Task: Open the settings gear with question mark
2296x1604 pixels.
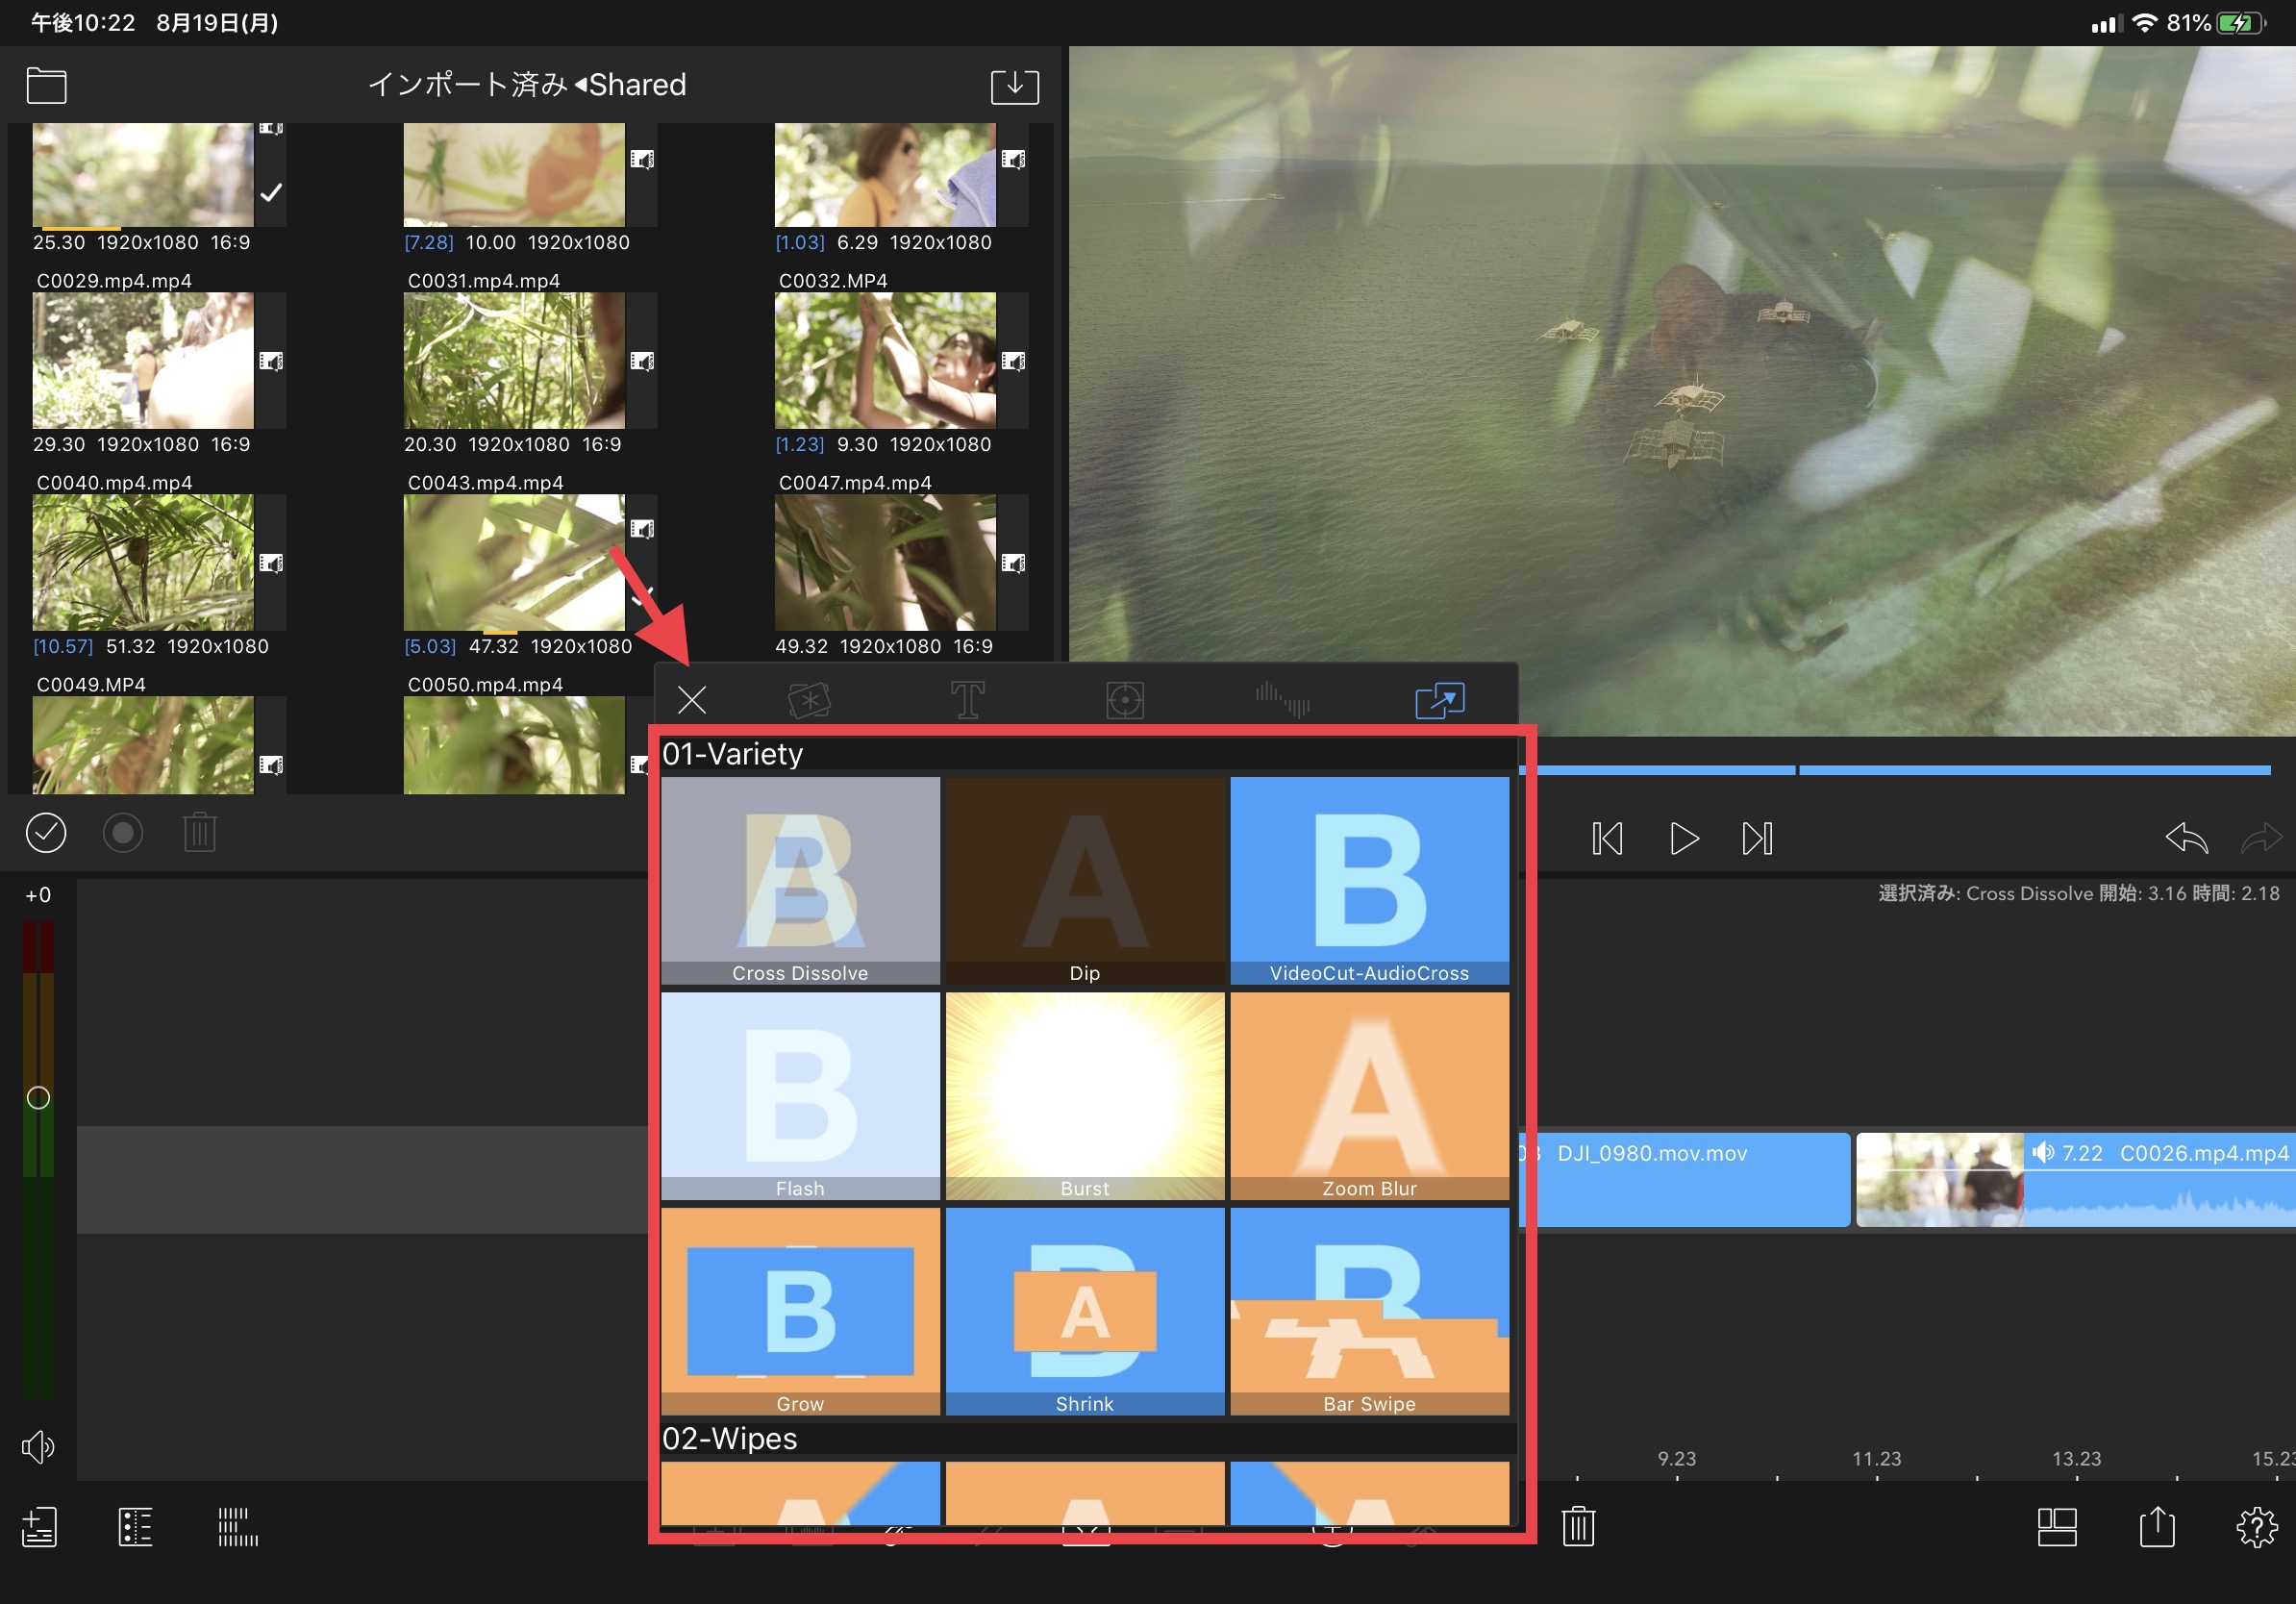Action: pos(2256,1527)
